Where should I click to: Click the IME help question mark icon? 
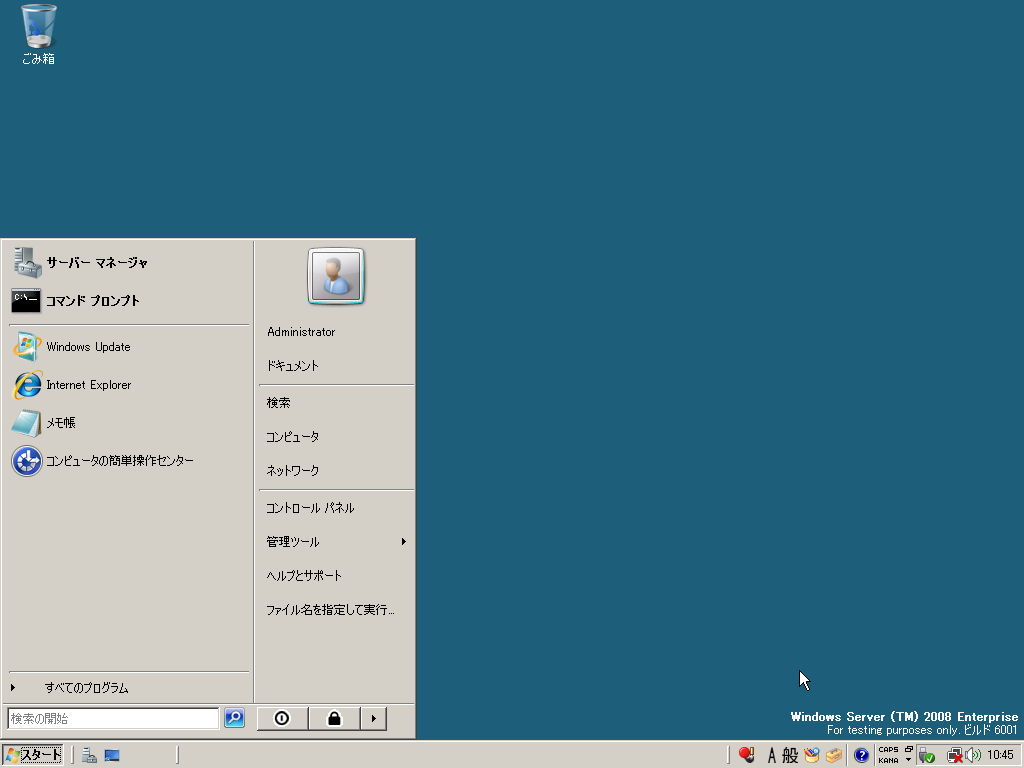click(x=861, y=755)
